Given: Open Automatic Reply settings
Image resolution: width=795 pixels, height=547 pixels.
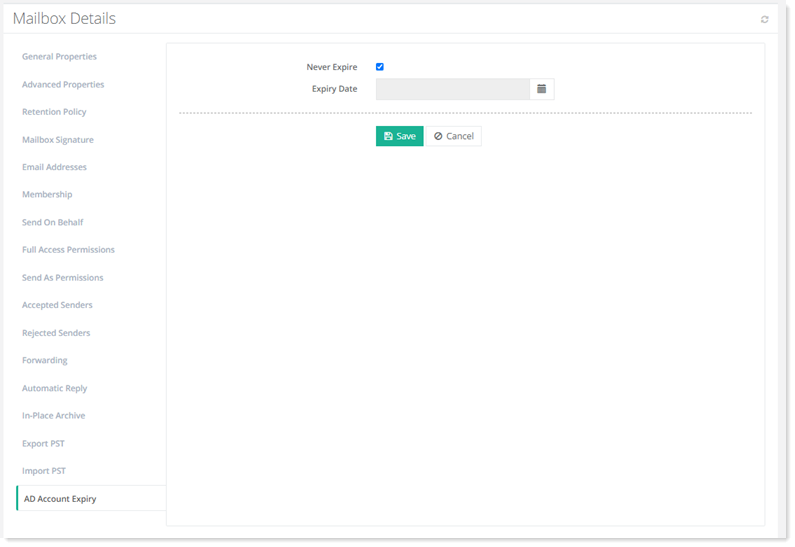Looking at the screenshot, I should pos(55,388).
